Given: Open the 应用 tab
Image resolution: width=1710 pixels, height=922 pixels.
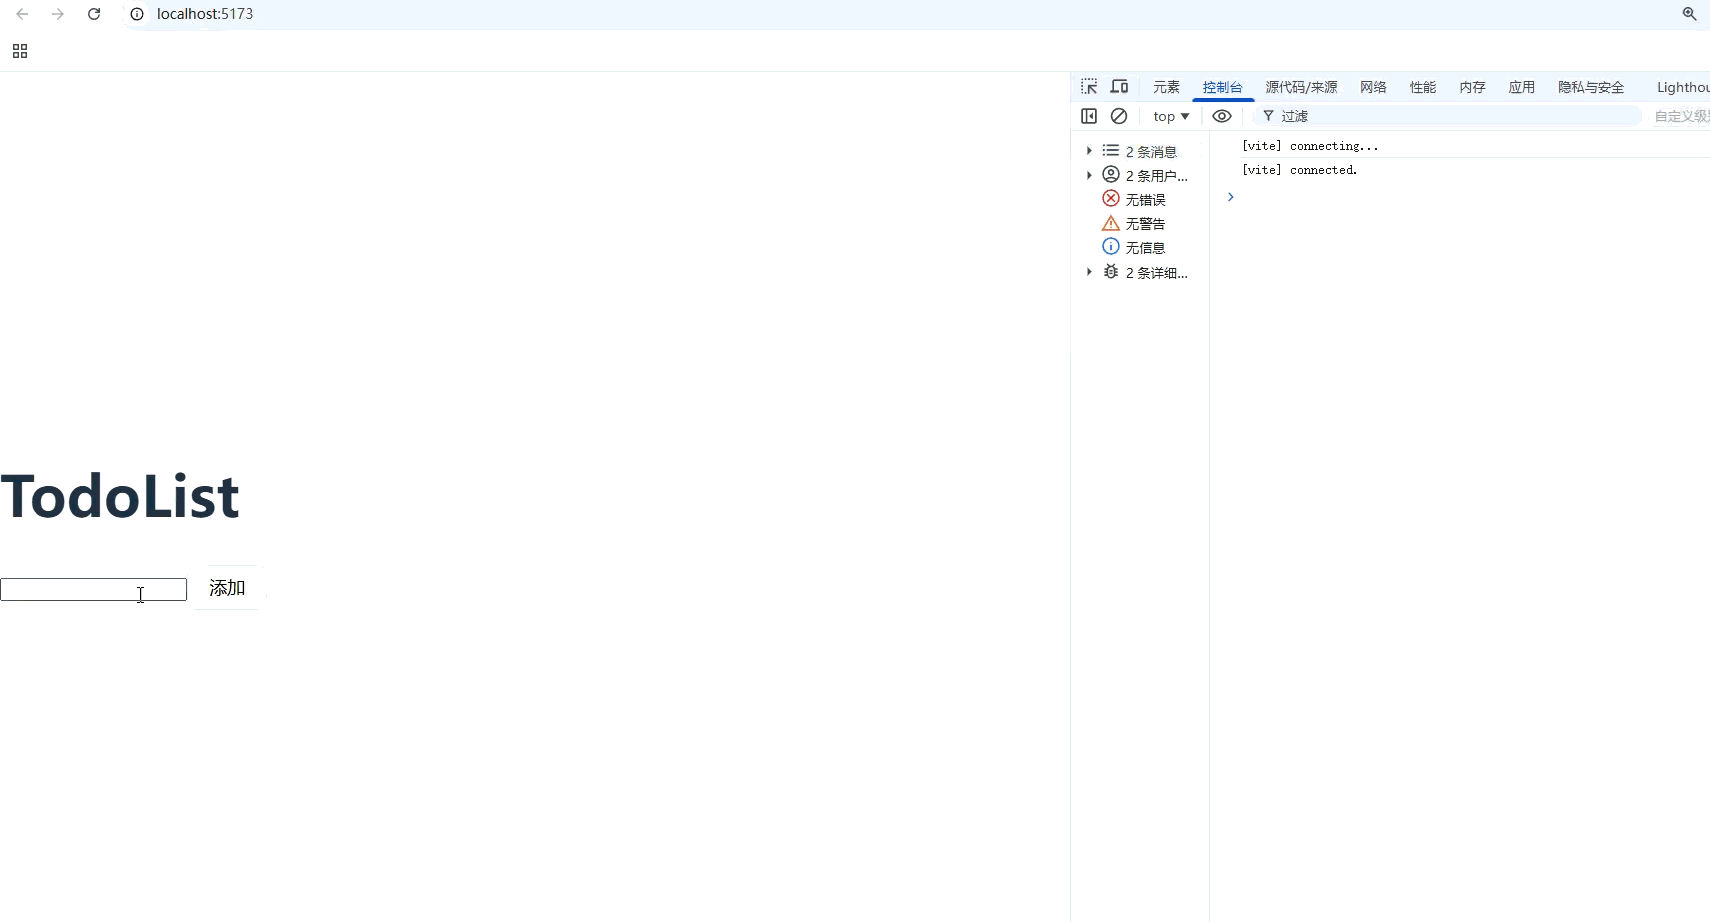Looking at the screenshot, I should [x=1522, y=87].
